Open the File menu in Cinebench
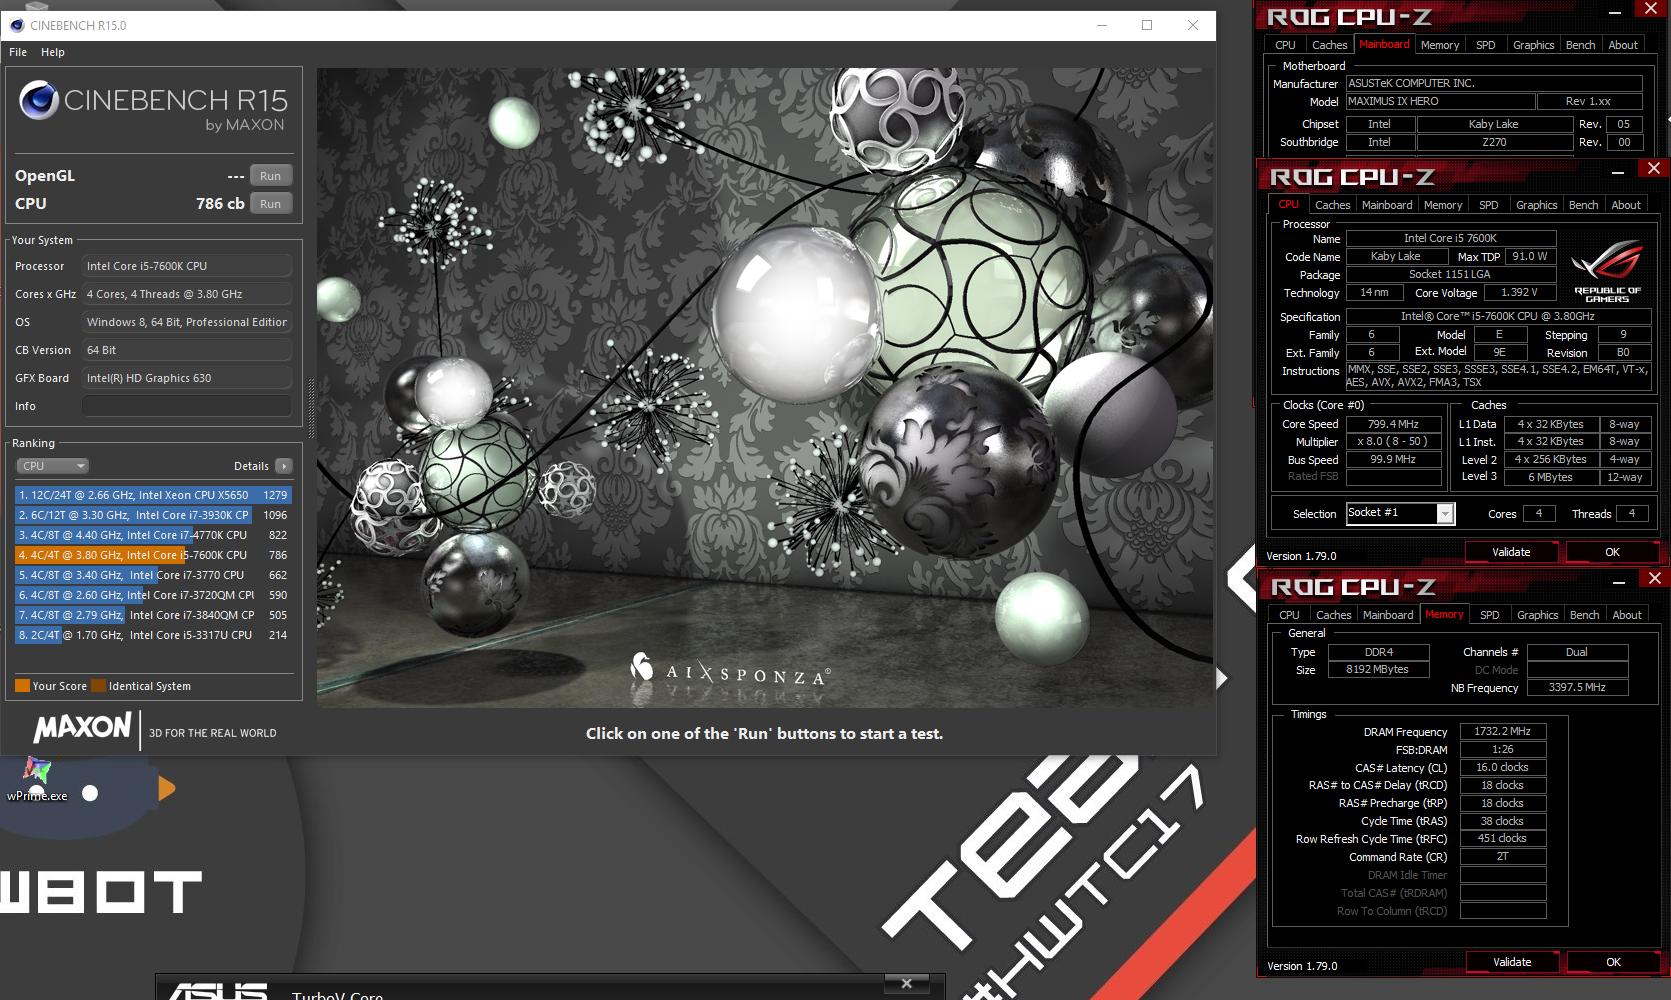 tap(18, 52)
